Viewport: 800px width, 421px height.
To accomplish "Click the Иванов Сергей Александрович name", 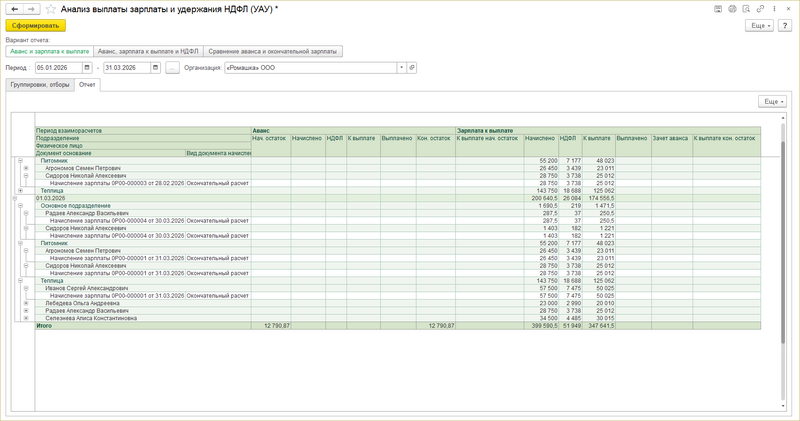I will [x=87, y=288].
